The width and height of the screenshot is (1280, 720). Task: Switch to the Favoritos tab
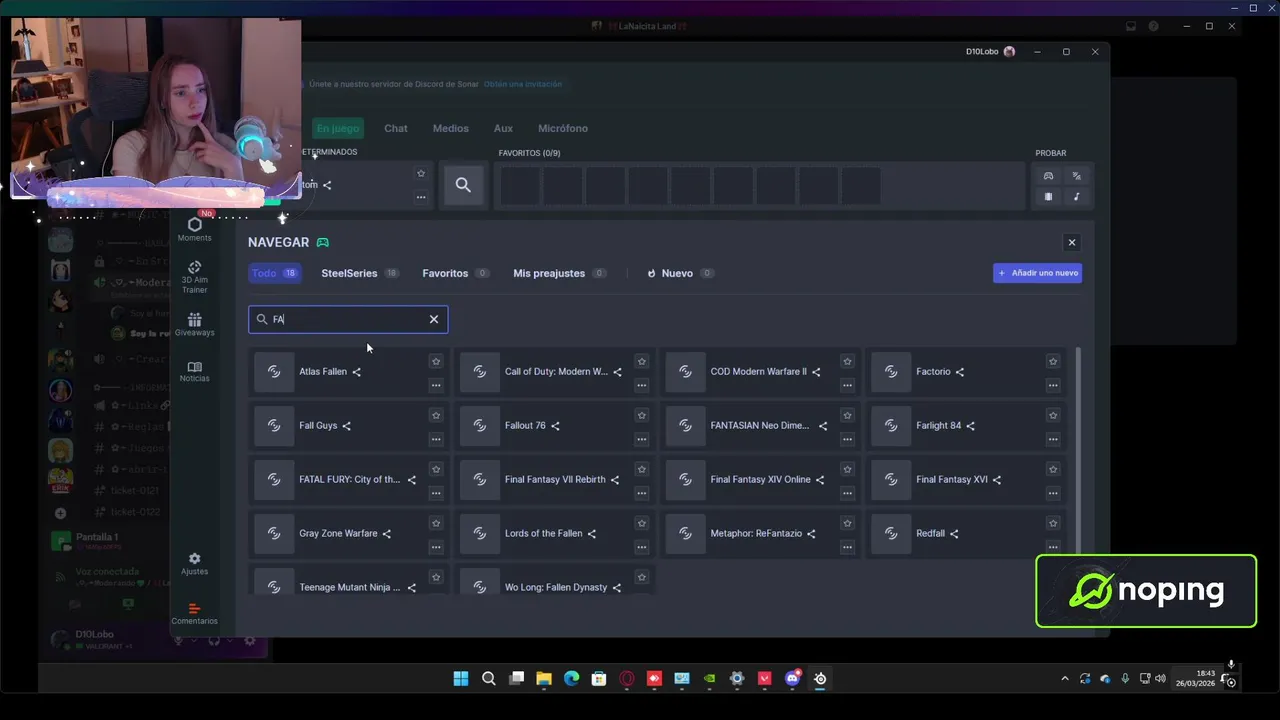coord(456,273)
